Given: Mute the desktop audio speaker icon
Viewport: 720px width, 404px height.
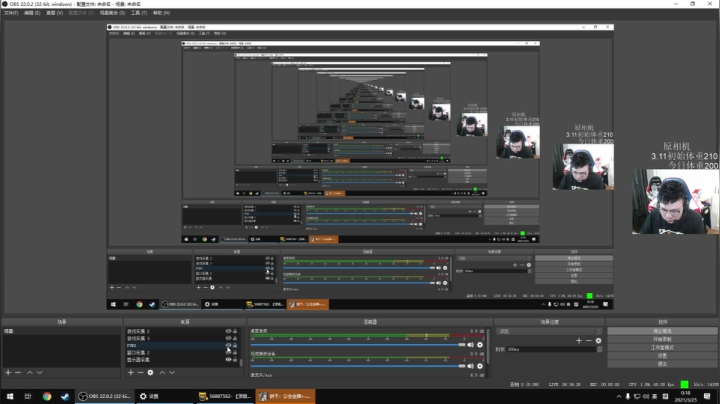Looking at the screenshot, I should (470, 345).
